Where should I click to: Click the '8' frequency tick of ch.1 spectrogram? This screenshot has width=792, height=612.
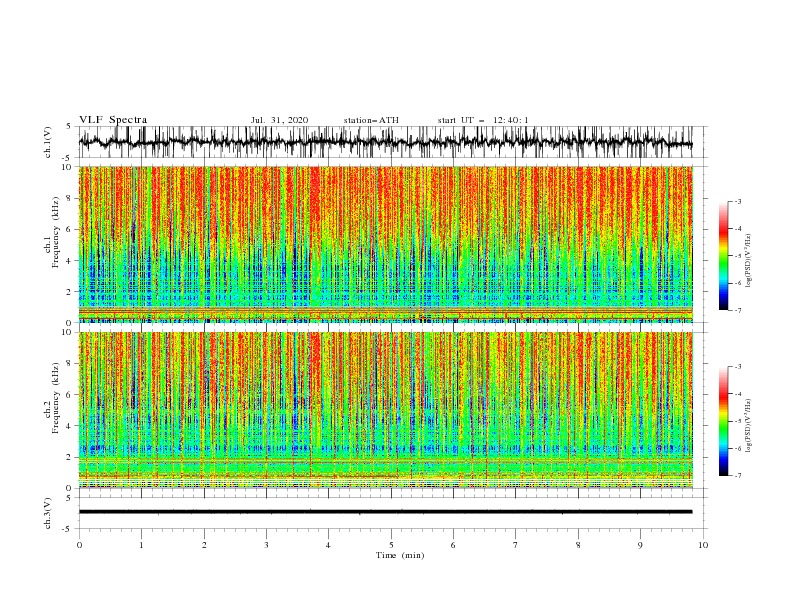click(x=70, y=198)
